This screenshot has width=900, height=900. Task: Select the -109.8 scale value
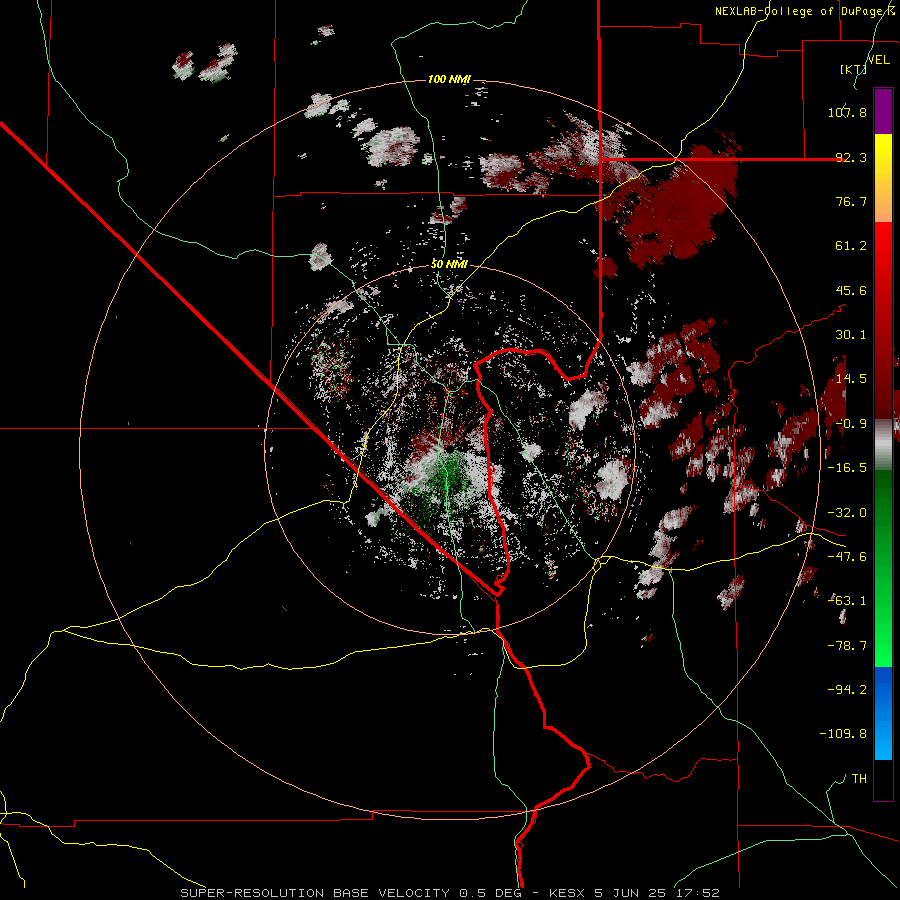point(843,734)
